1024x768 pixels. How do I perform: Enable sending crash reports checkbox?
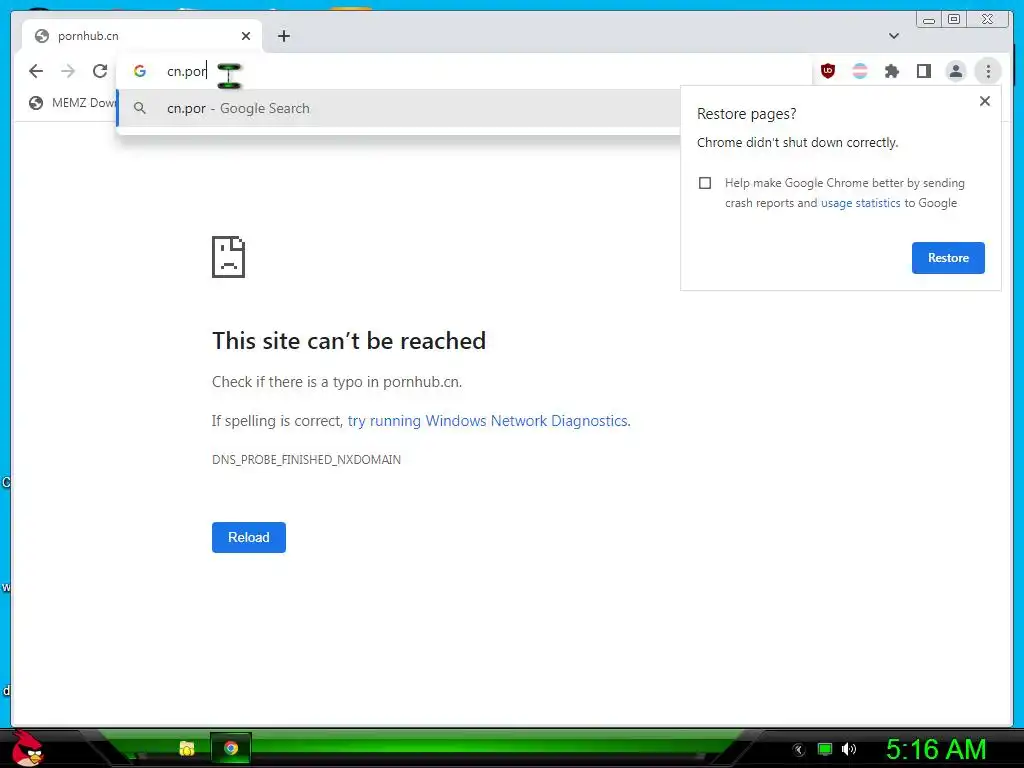(705, 183)
